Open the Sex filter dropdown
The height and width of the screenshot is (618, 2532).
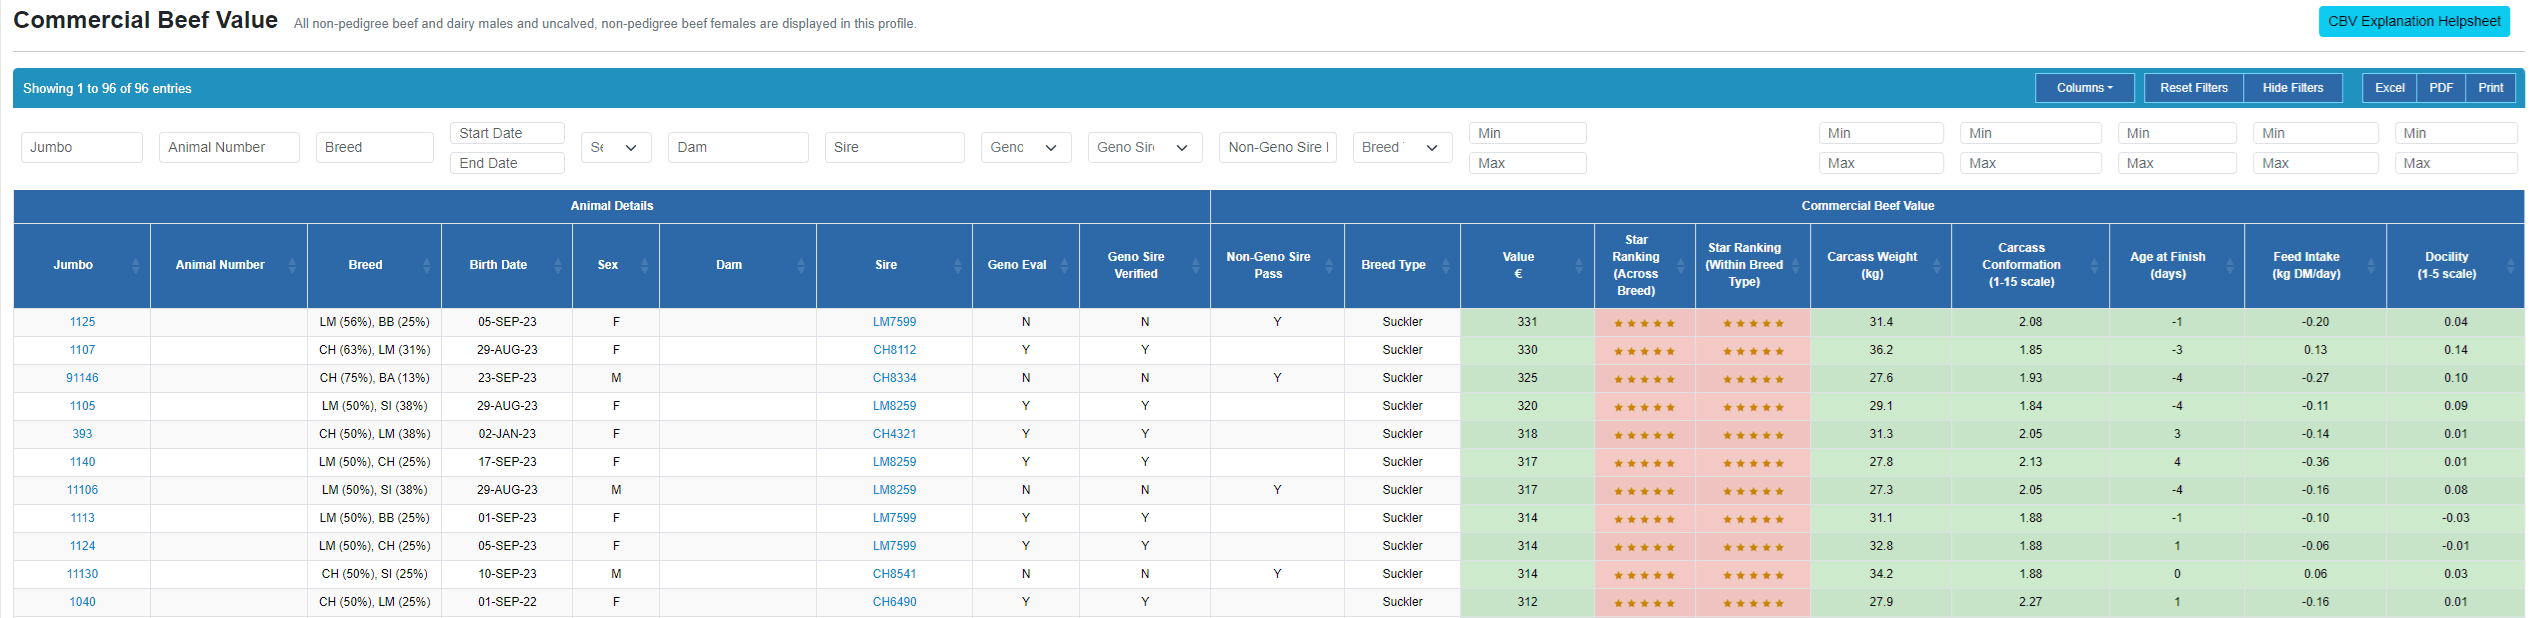616,147
